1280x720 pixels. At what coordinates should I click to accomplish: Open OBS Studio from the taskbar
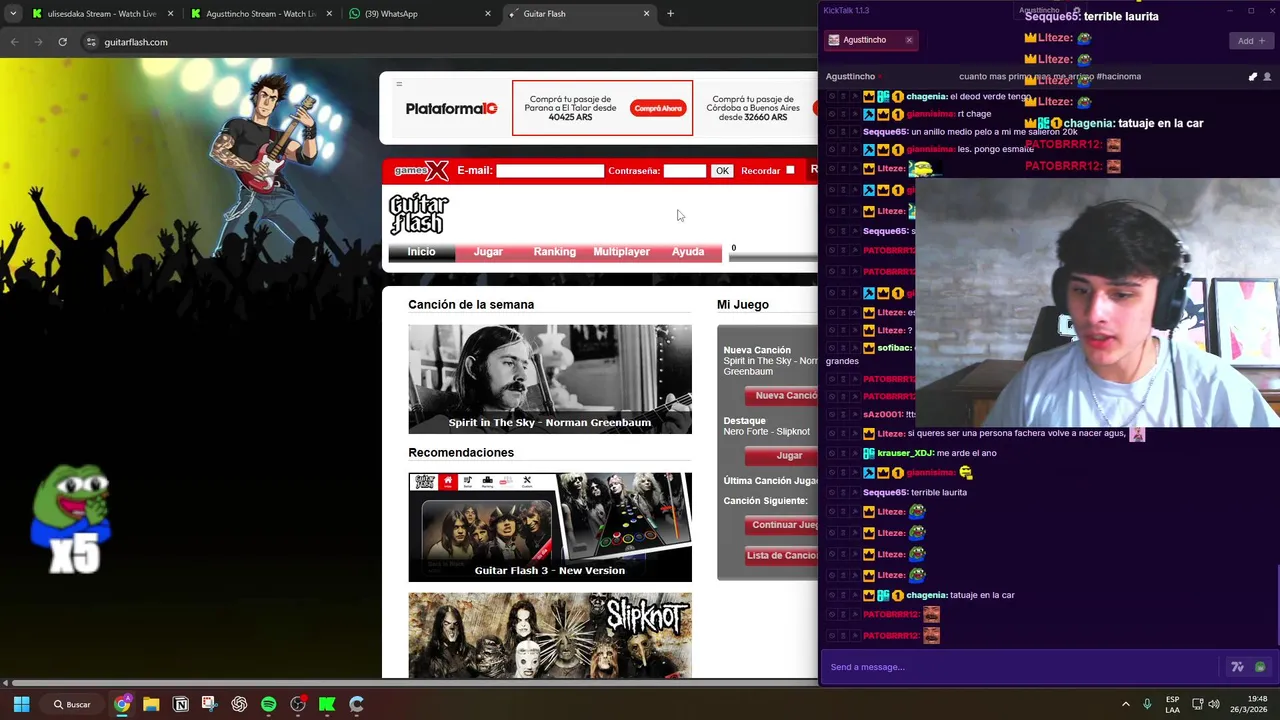click(x=298, y=704)
